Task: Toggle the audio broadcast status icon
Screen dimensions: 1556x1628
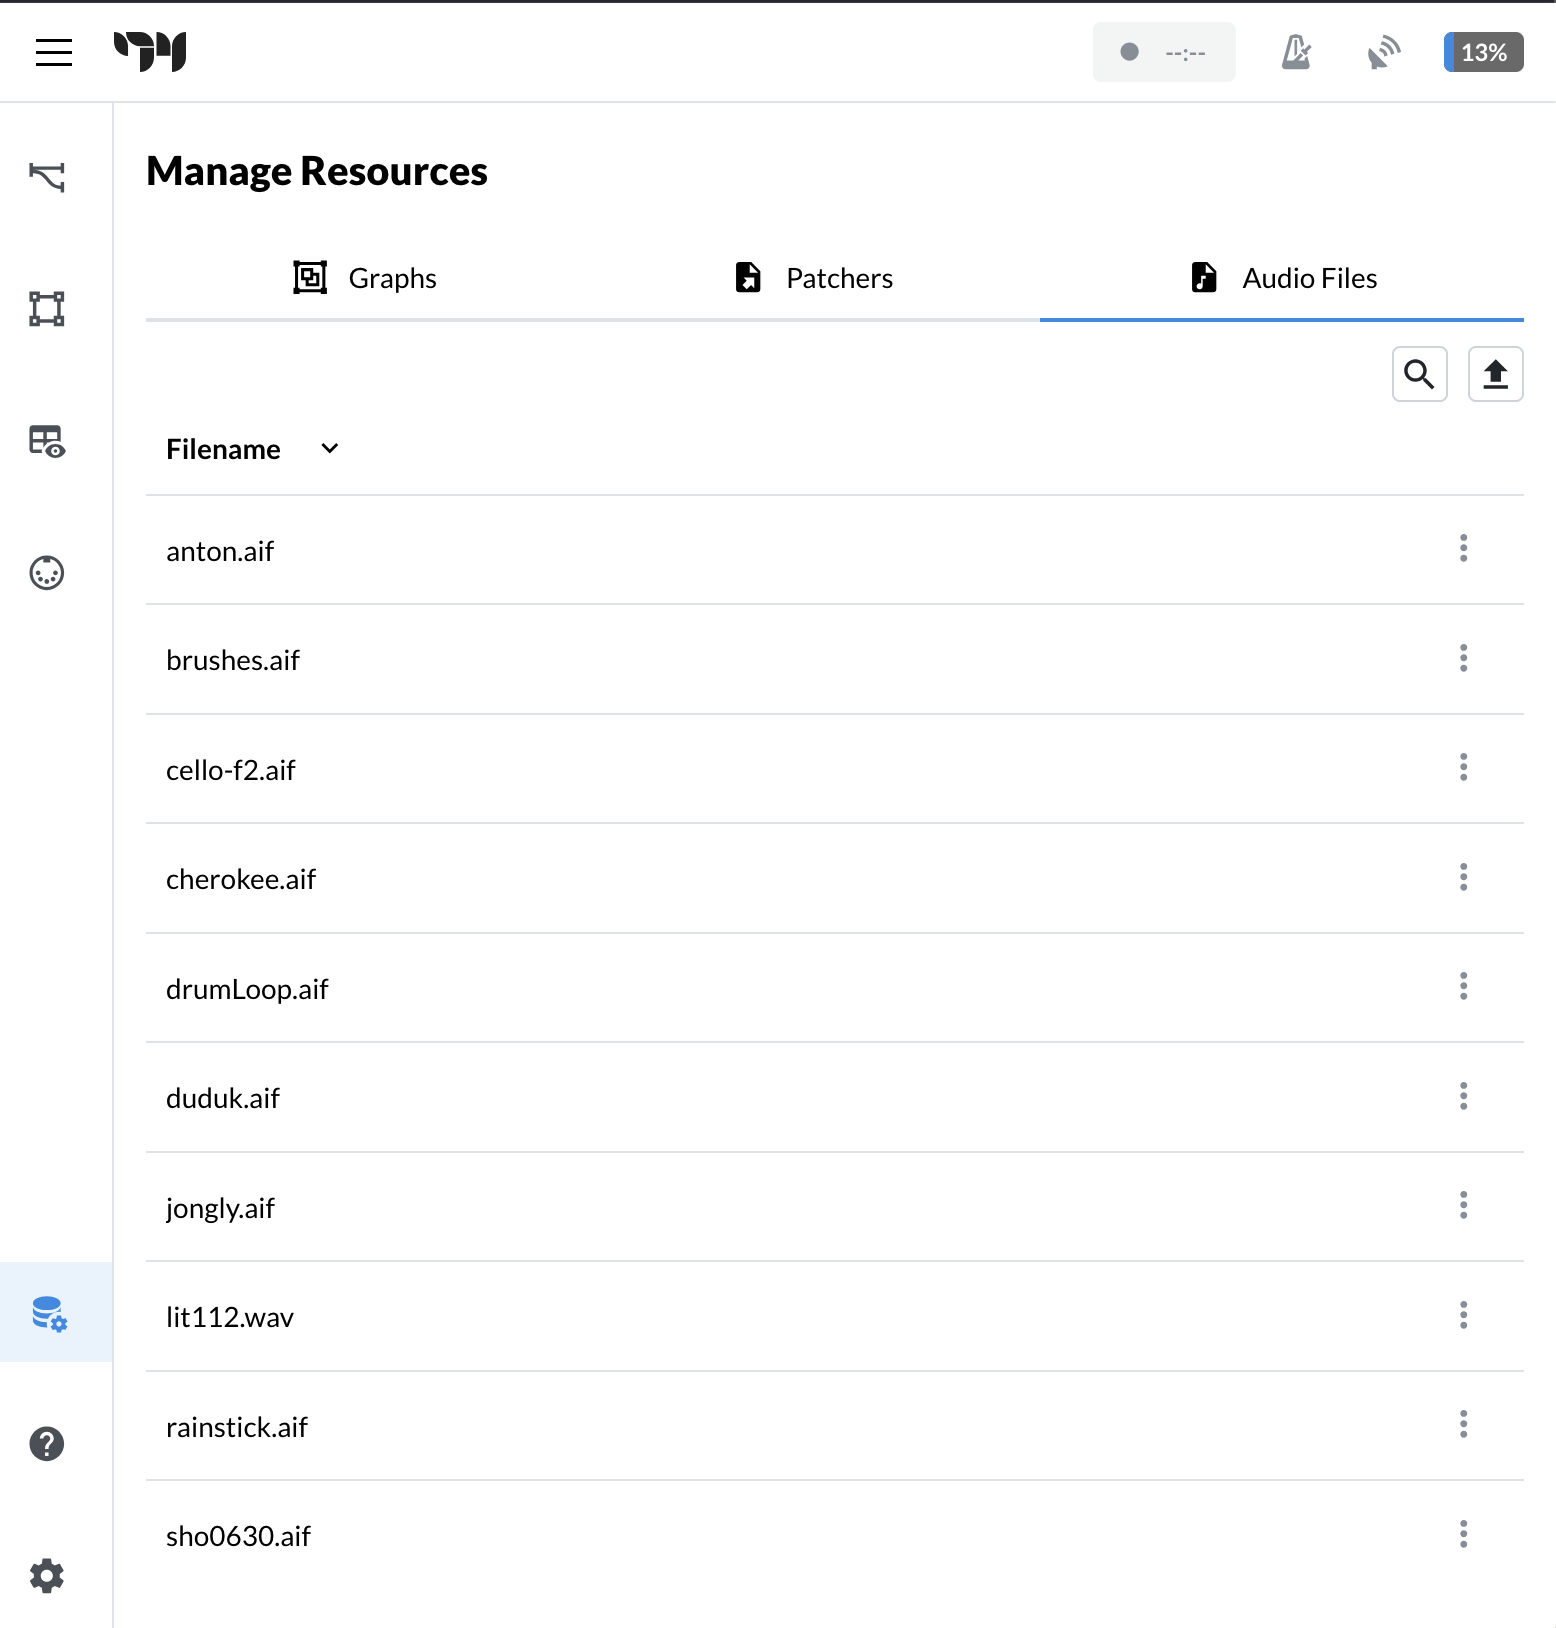Action: (1384, 52)
